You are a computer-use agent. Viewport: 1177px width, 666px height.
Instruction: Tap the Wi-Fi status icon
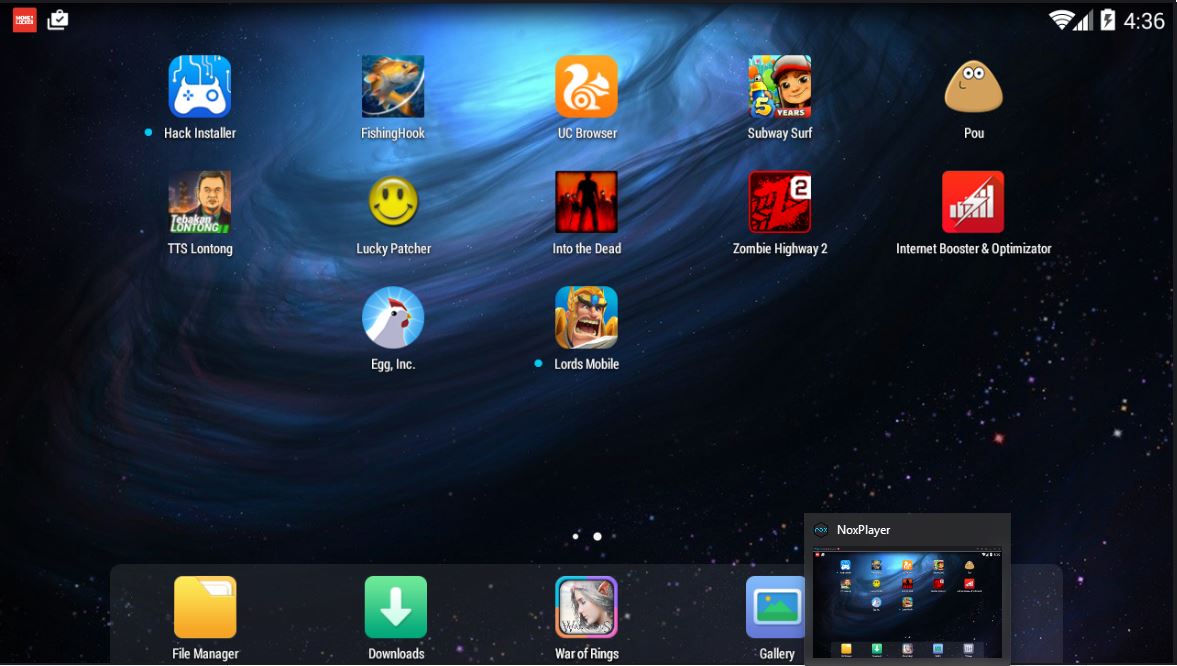[1060, 20]
